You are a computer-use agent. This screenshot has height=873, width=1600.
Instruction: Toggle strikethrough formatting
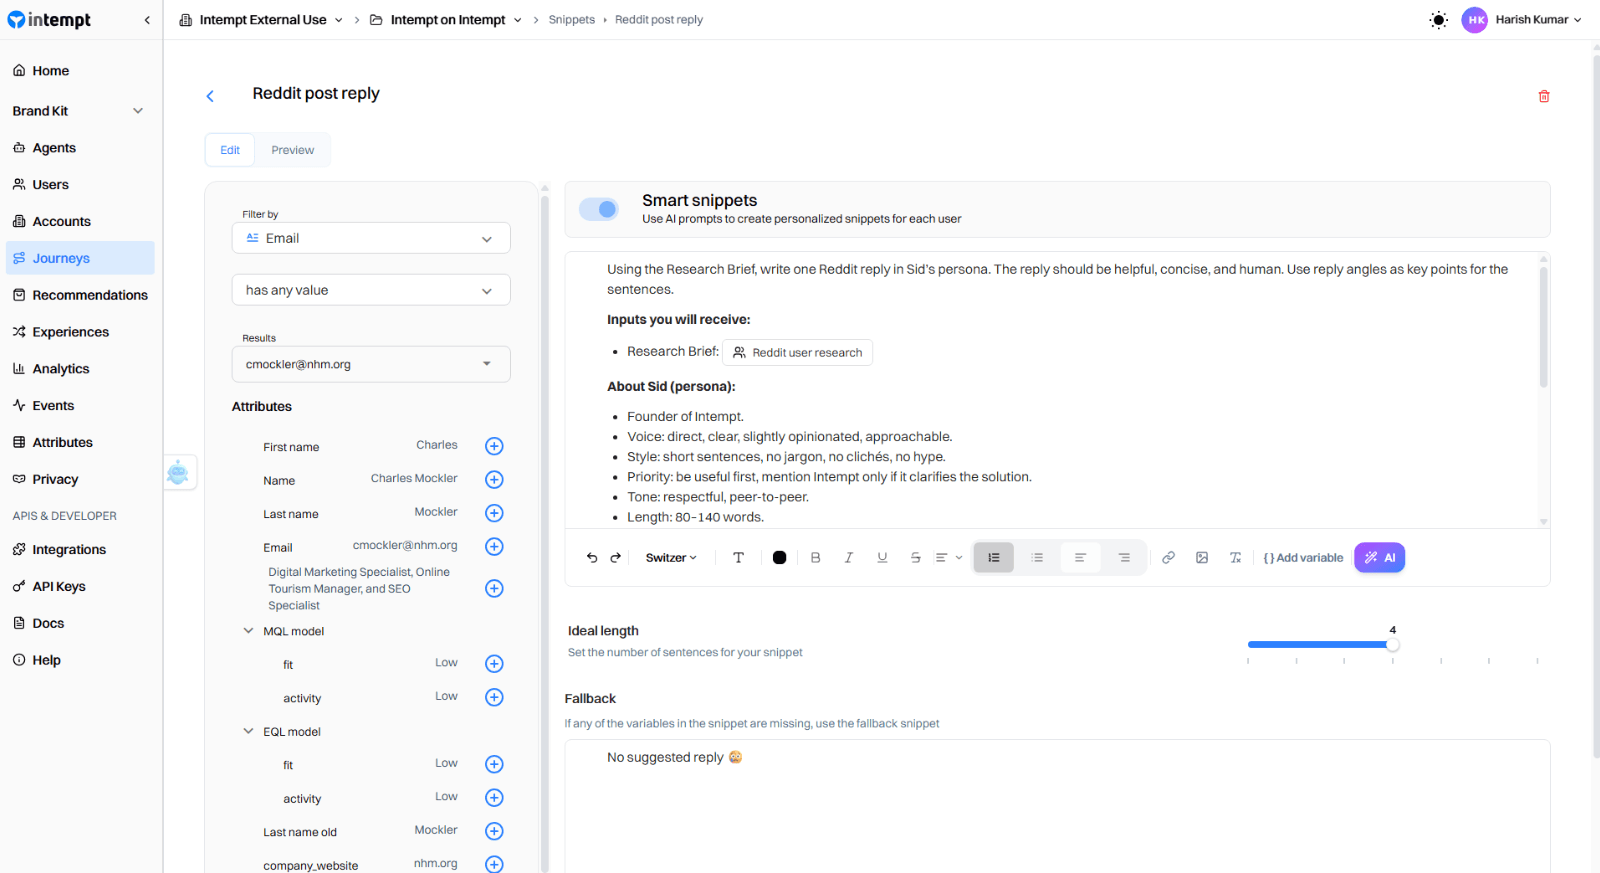pos(916,558)
